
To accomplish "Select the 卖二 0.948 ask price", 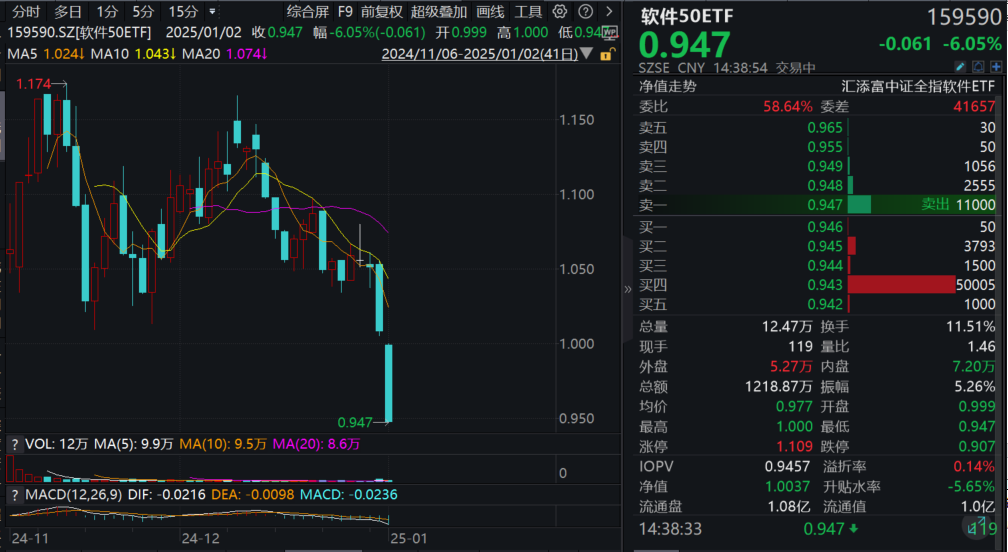I will click(x=825, y=185).
